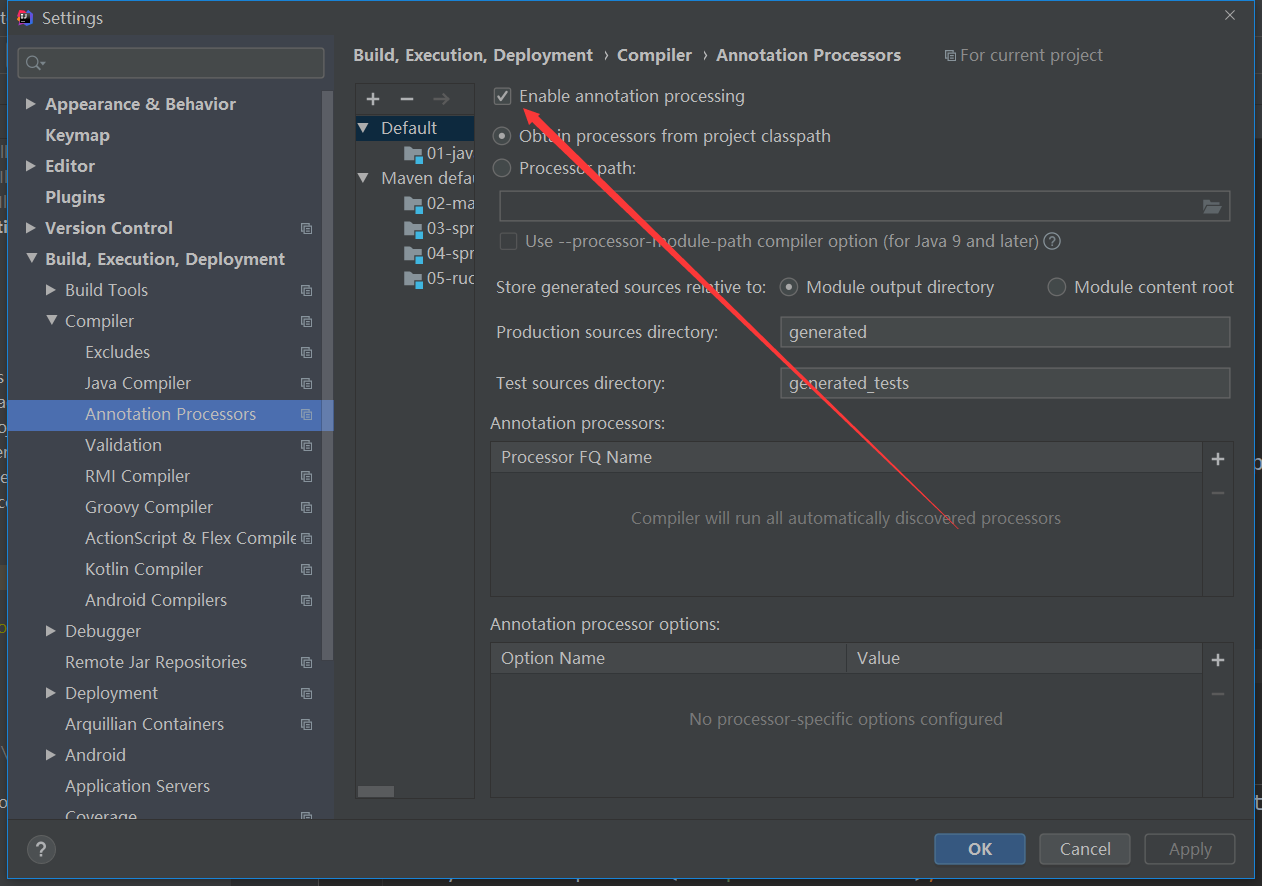Close the Settings dialog
This screenshot has height=886, width=1262.
pos(1230,15)
